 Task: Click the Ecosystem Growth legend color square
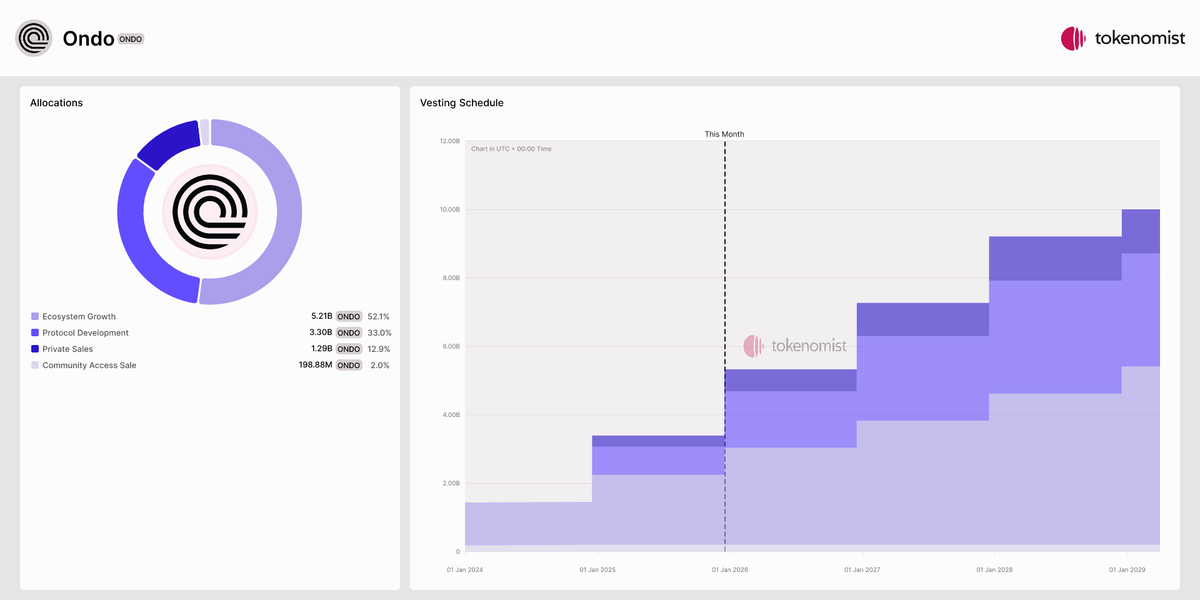[35, 316]
